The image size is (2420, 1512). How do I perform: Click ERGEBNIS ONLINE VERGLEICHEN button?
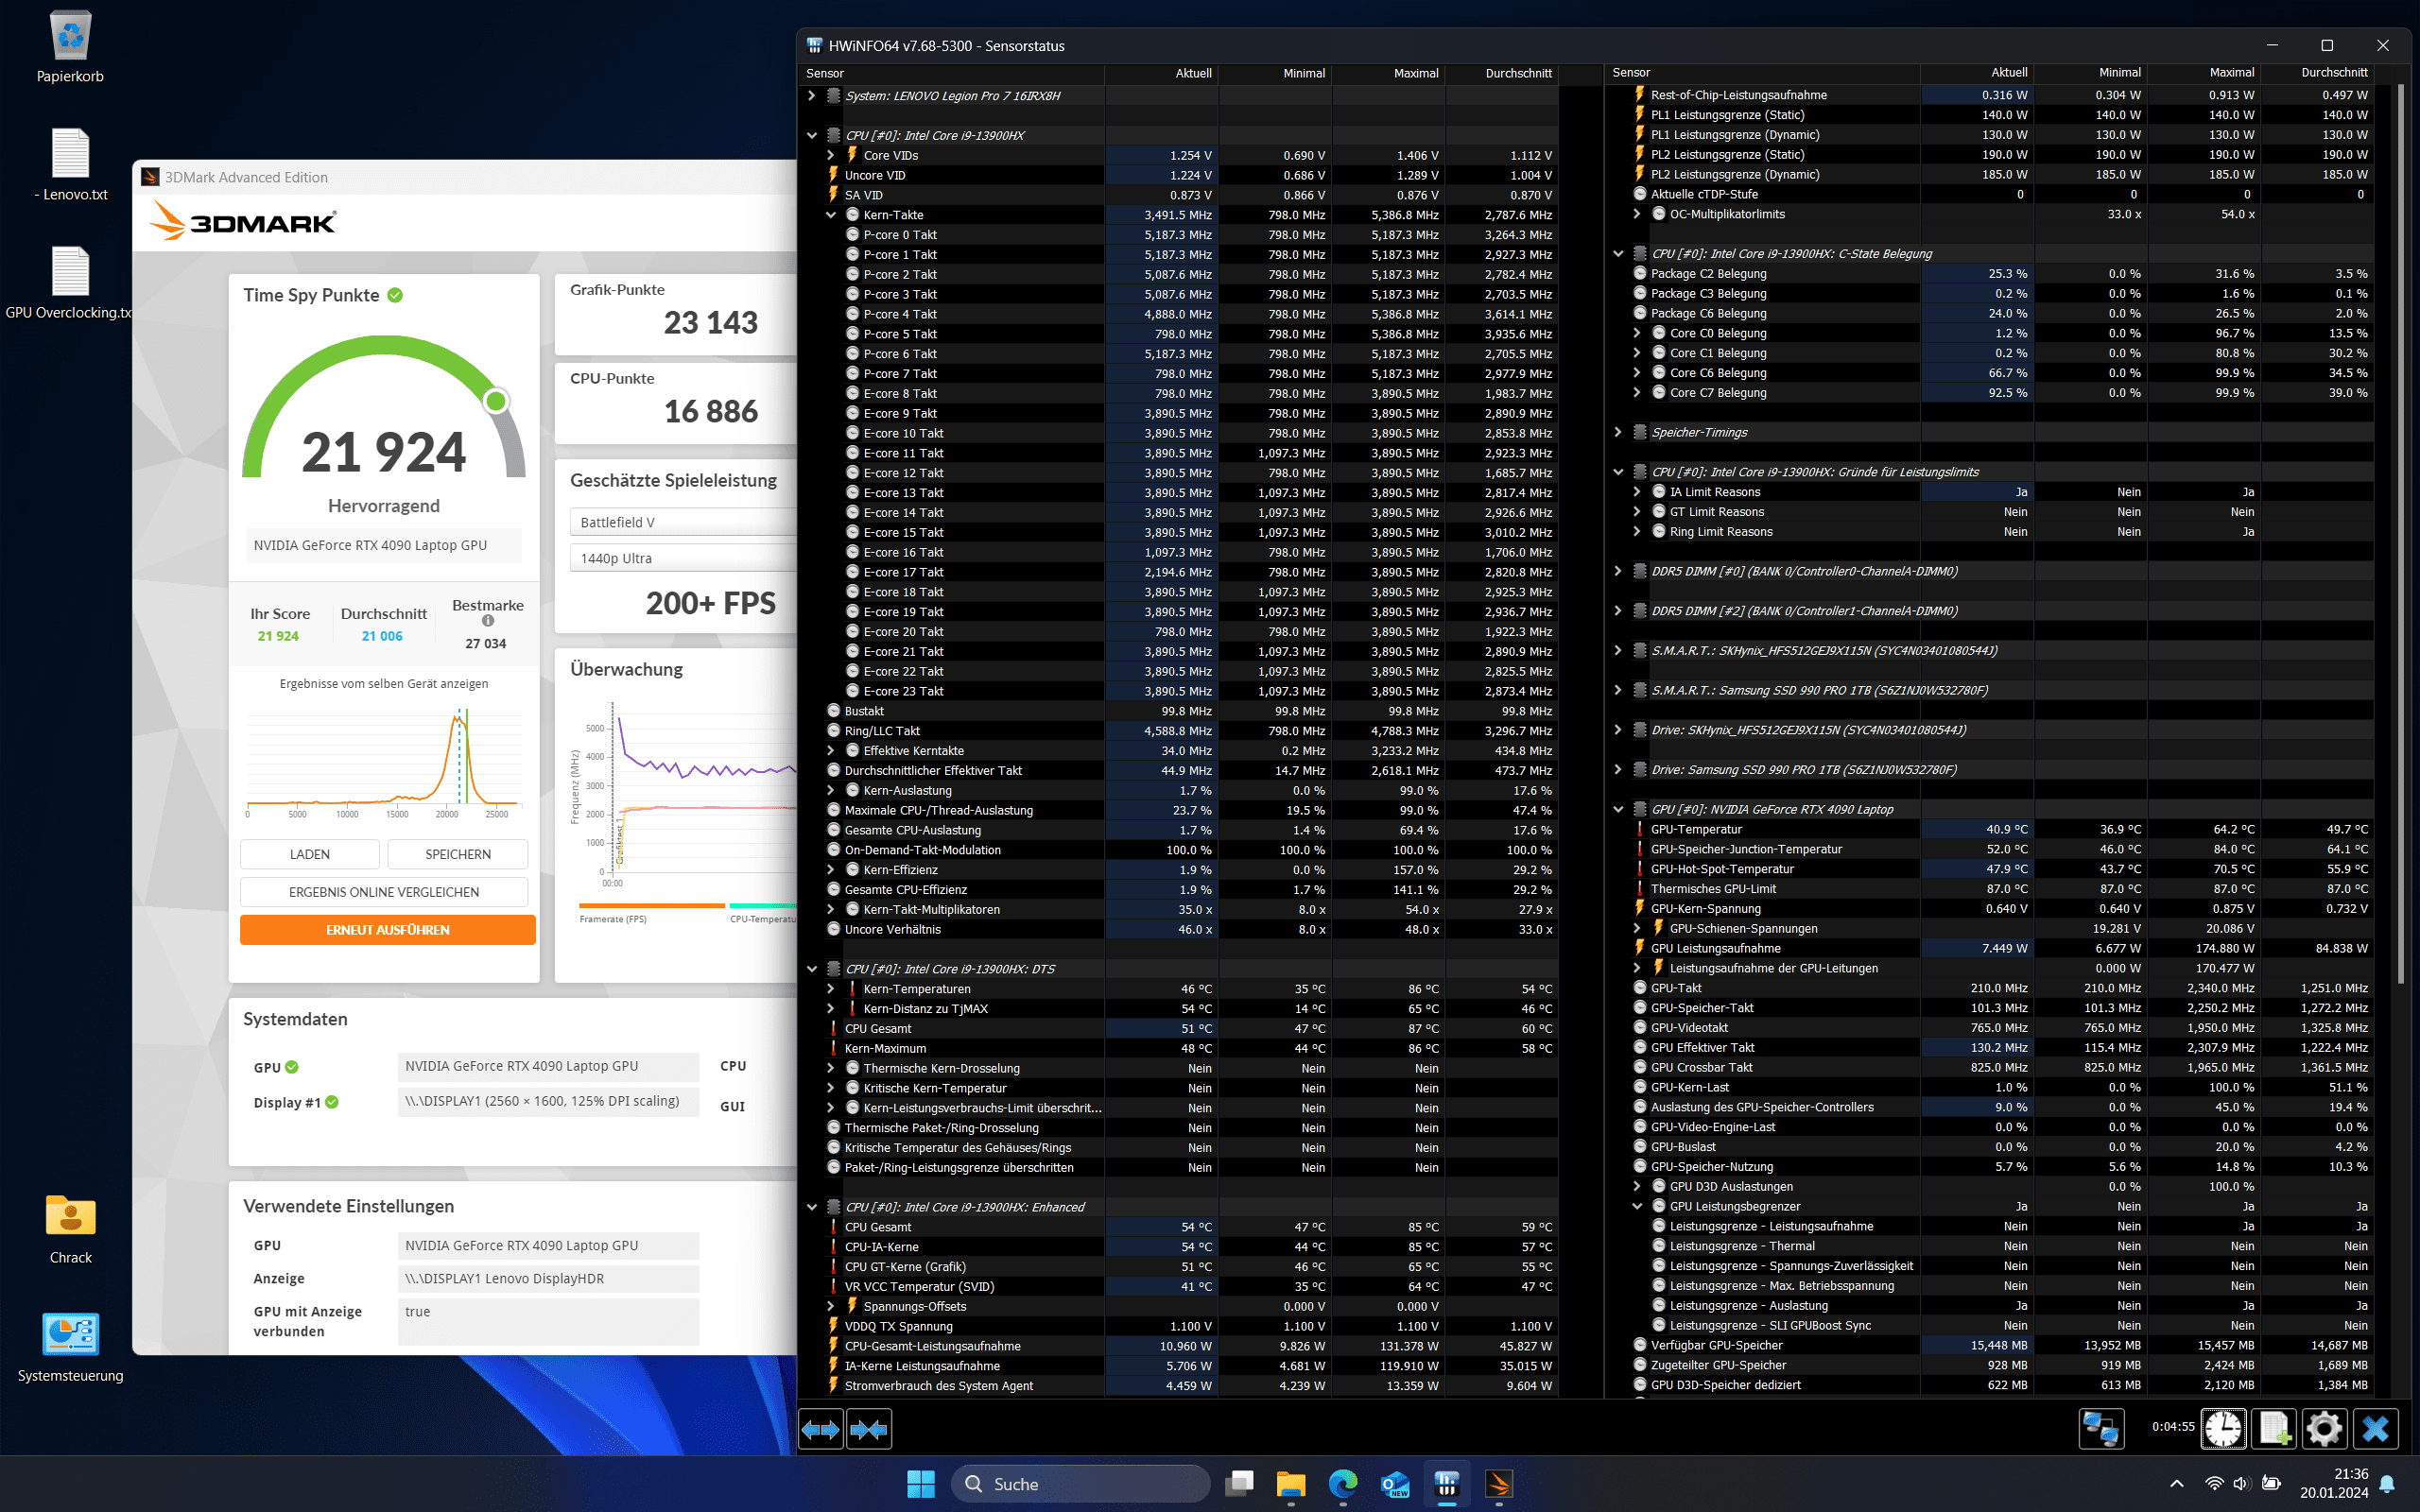coord(384,892)
